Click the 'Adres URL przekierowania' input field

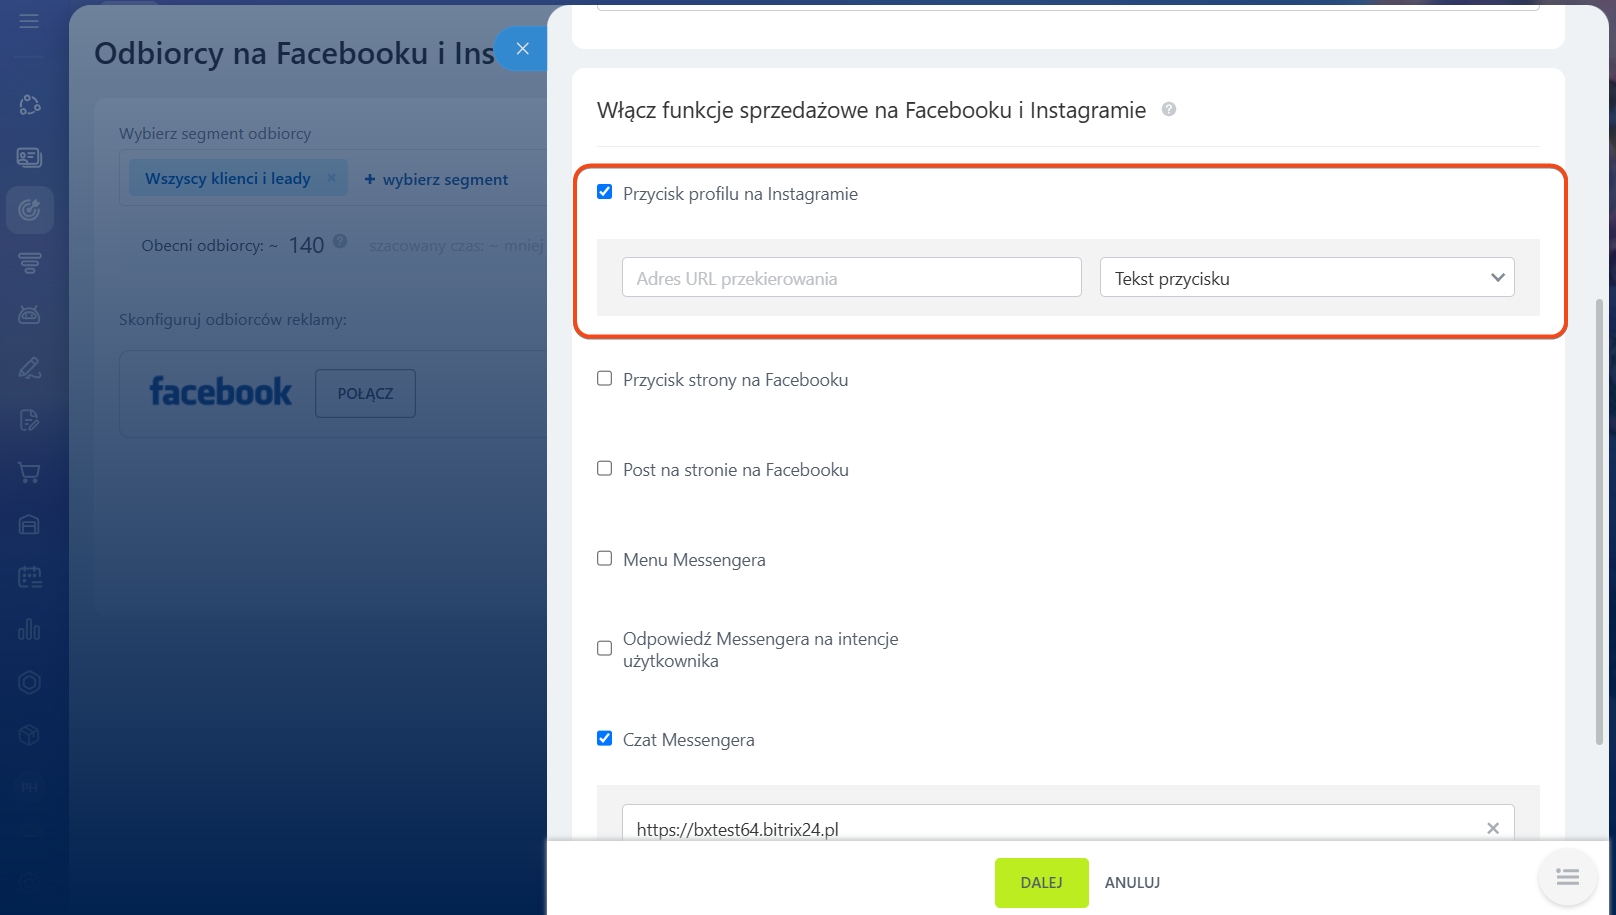[852, 277]
